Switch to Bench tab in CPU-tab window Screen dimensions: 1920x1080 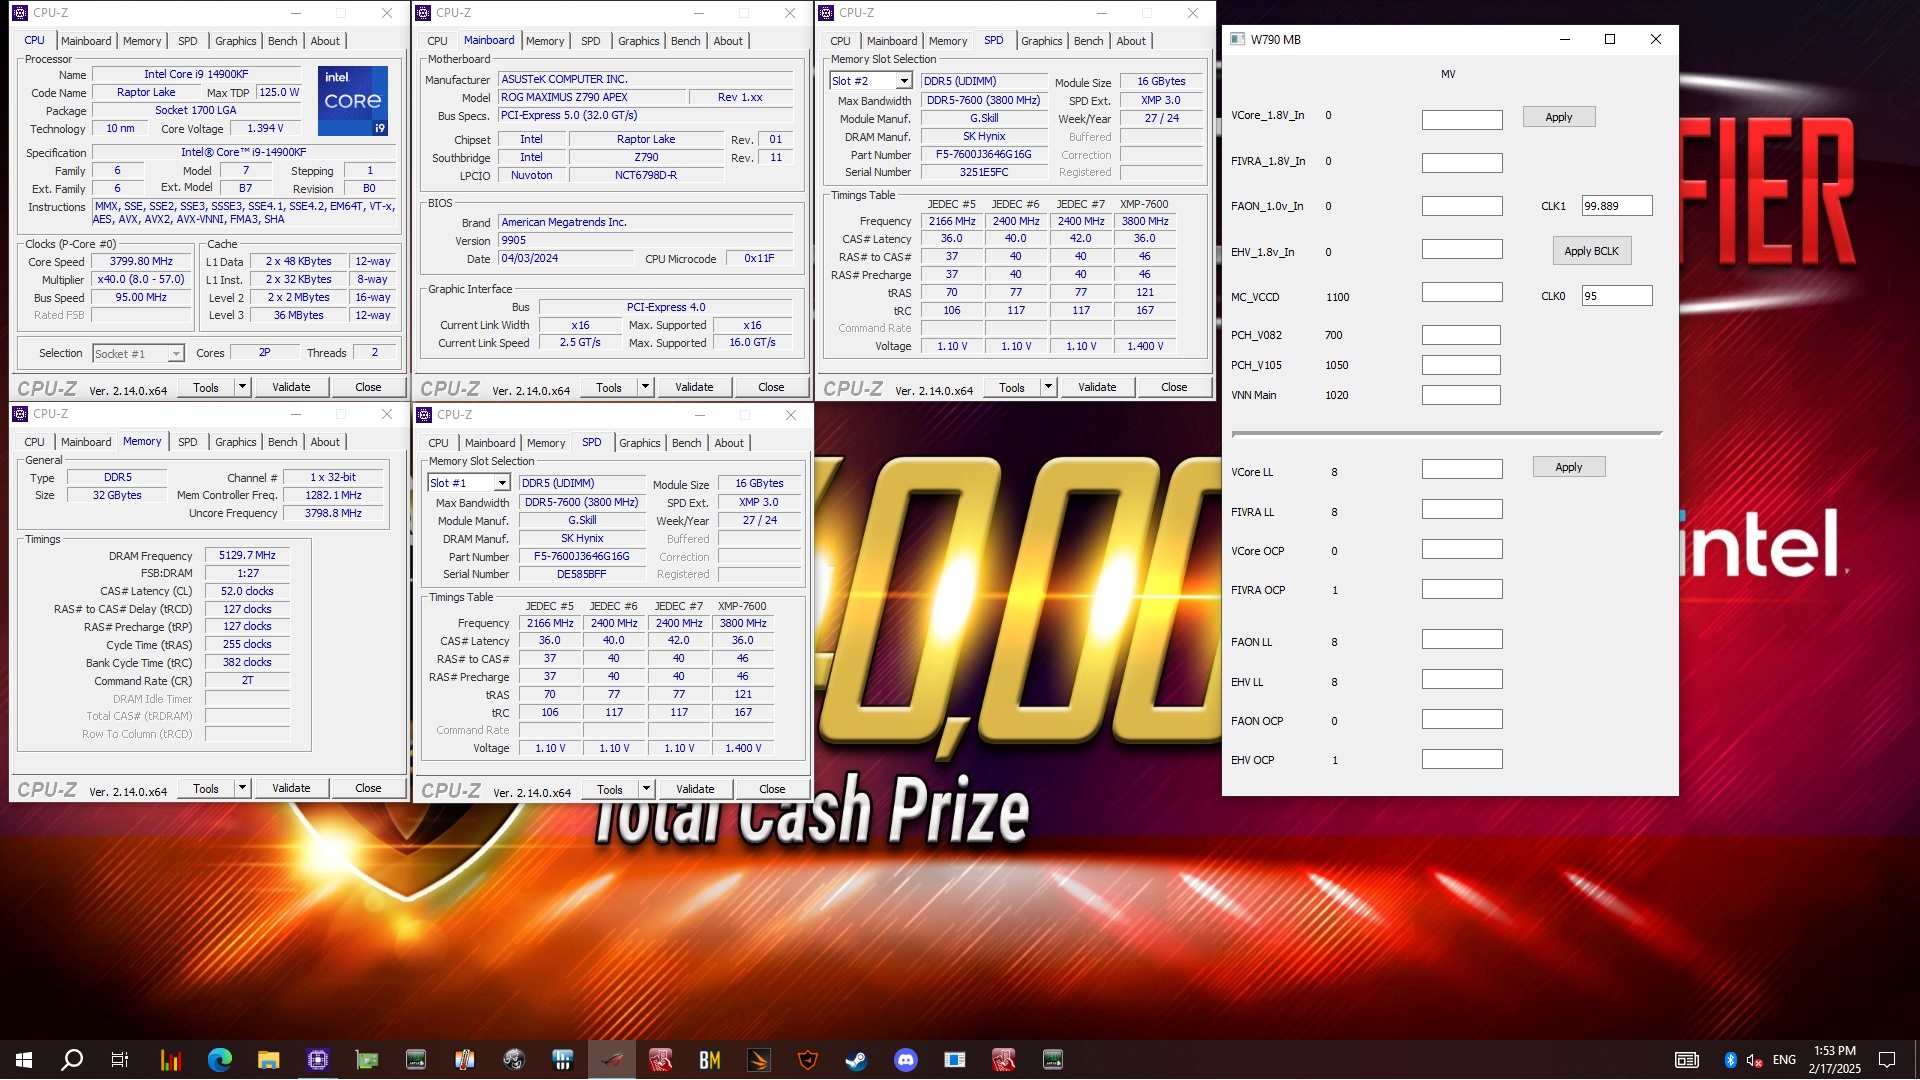(283, 41)
